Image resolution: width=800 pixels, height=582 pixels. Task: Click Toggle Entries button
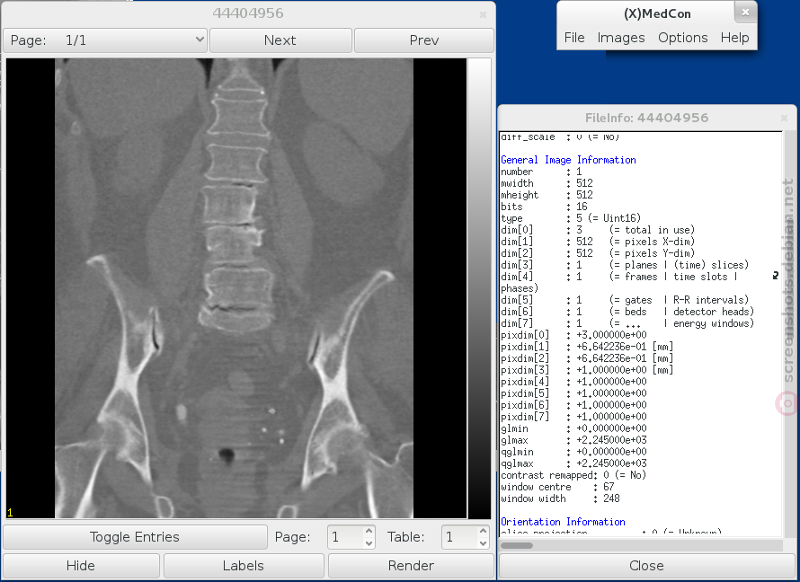(x=135, y=537)
